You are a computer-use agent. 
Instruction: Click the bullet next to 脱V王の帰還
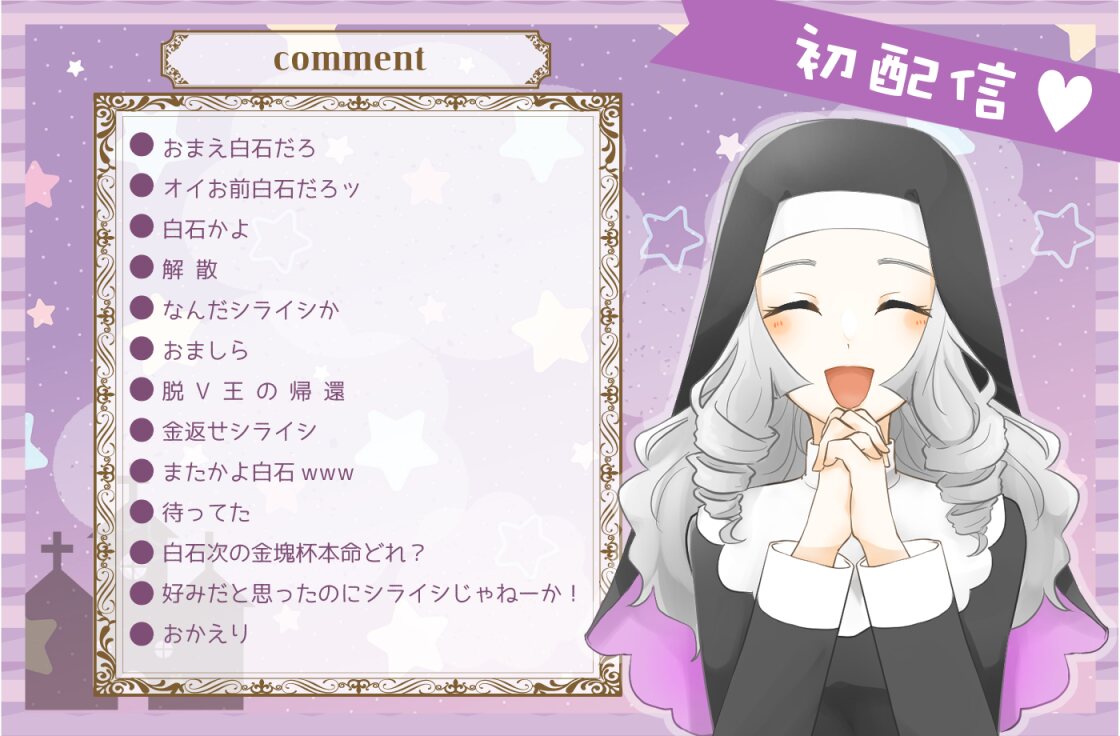[142, 390]
